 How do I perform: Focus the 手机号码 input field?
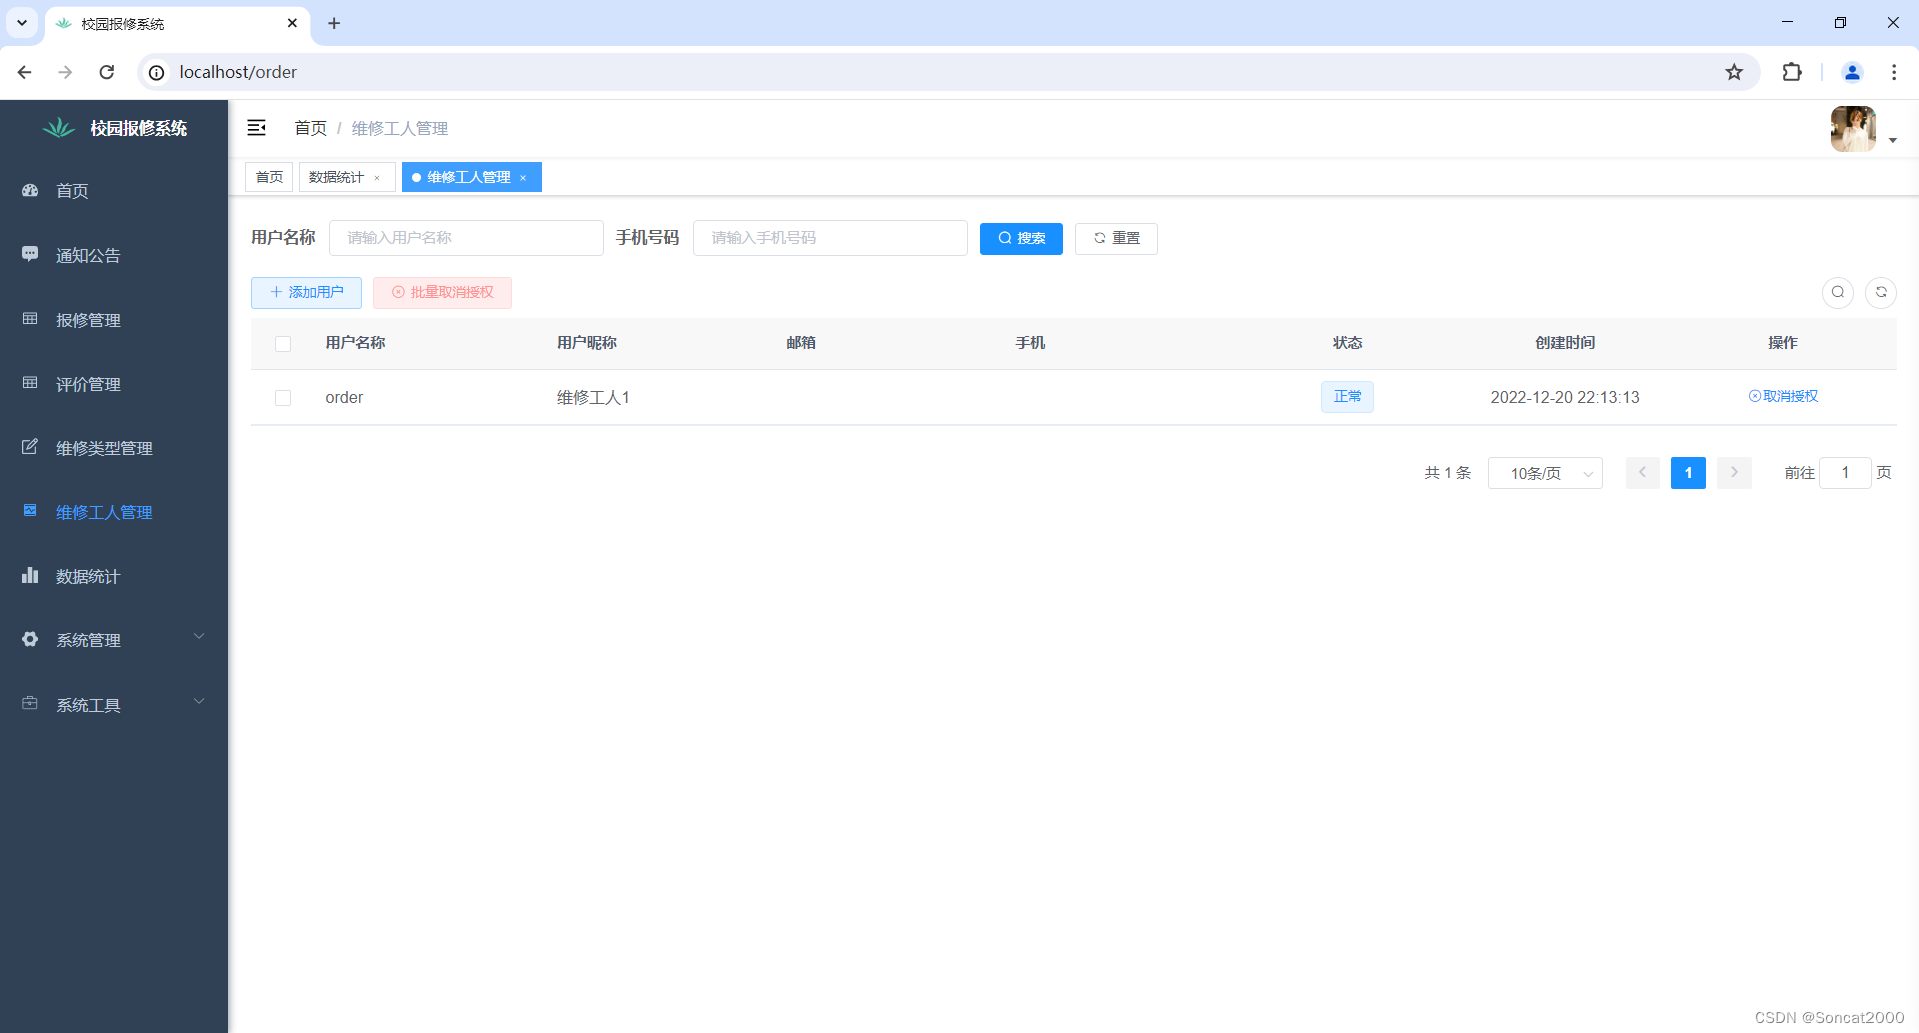click(830, 238)
